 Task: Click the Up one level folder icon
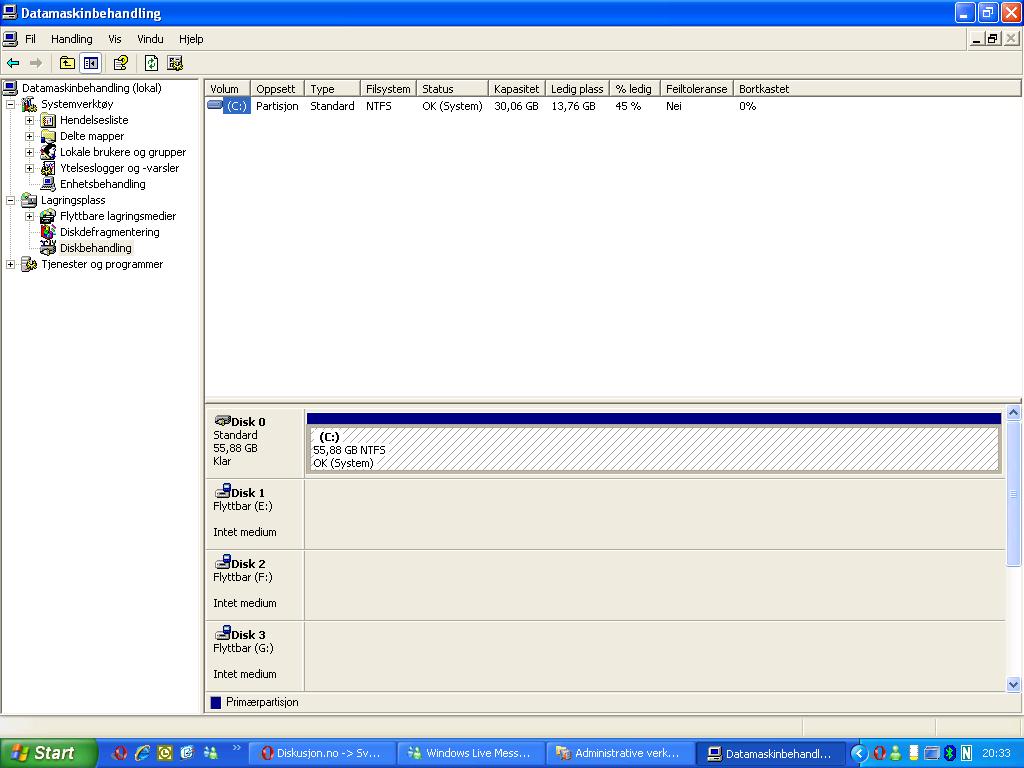tap(67, 63)
